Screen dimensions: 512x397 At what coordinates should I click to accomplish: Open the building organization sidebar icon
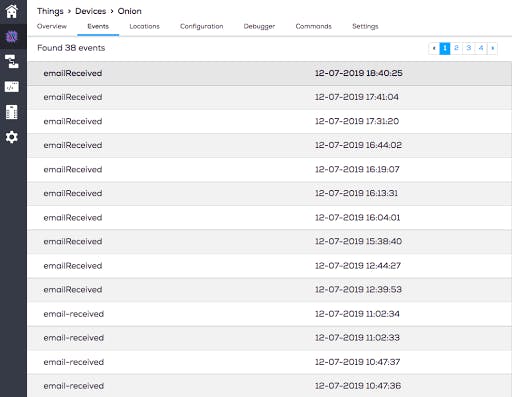[12, 112]
